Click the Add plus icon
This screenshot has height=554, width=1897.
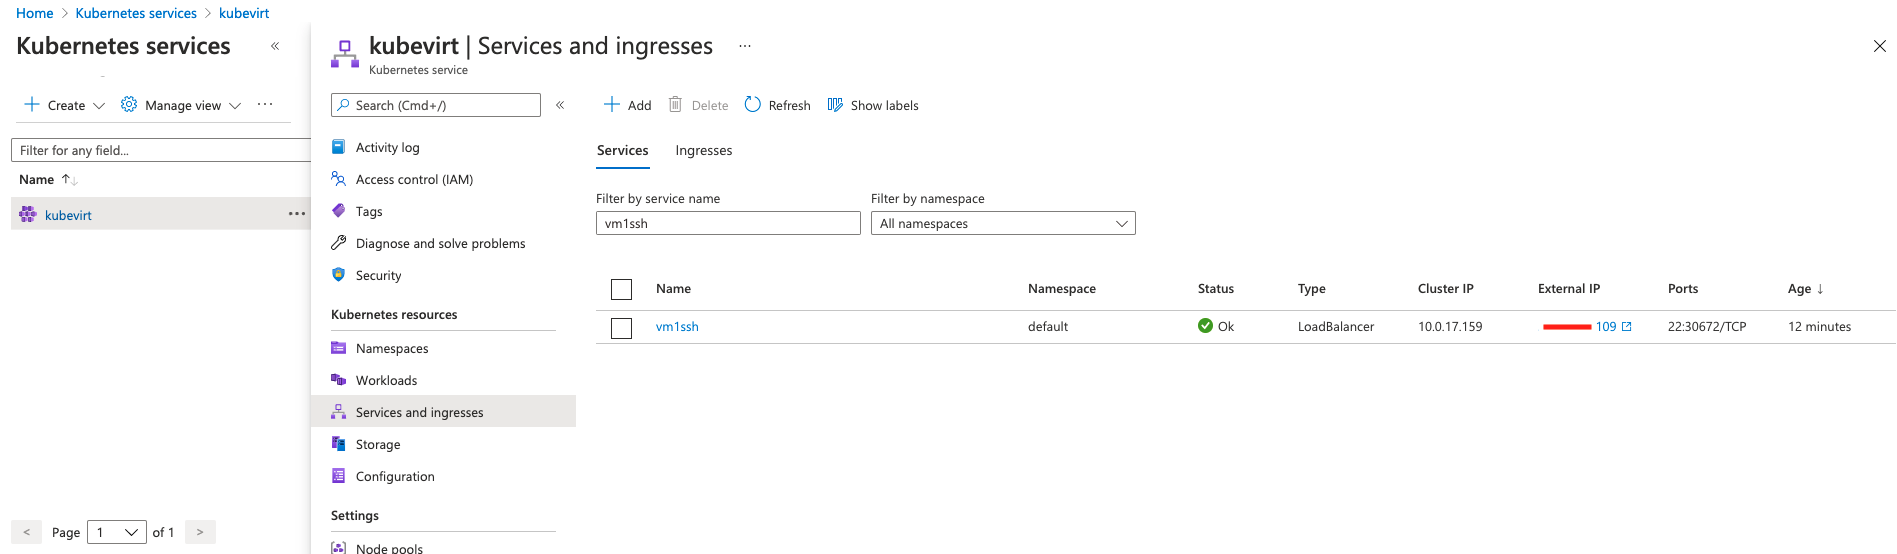pos(612,105)
